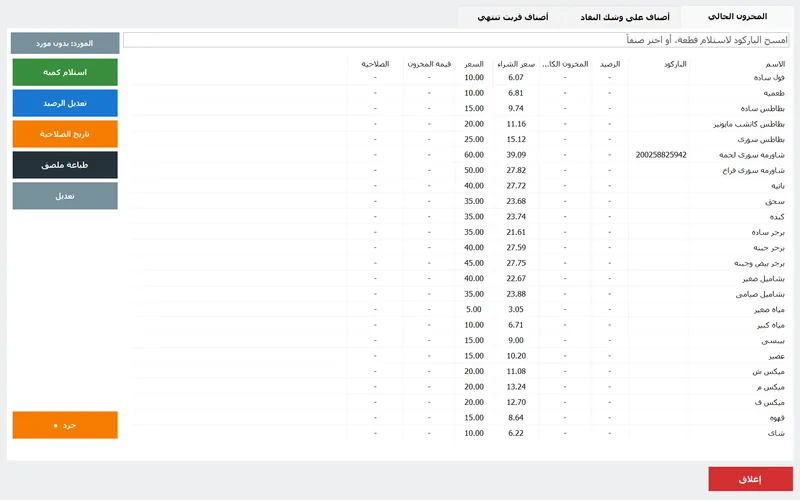Select the برجر بيض وجبنه item
The width and height of the screenshot is (800, 500).
tap(759, 263)
